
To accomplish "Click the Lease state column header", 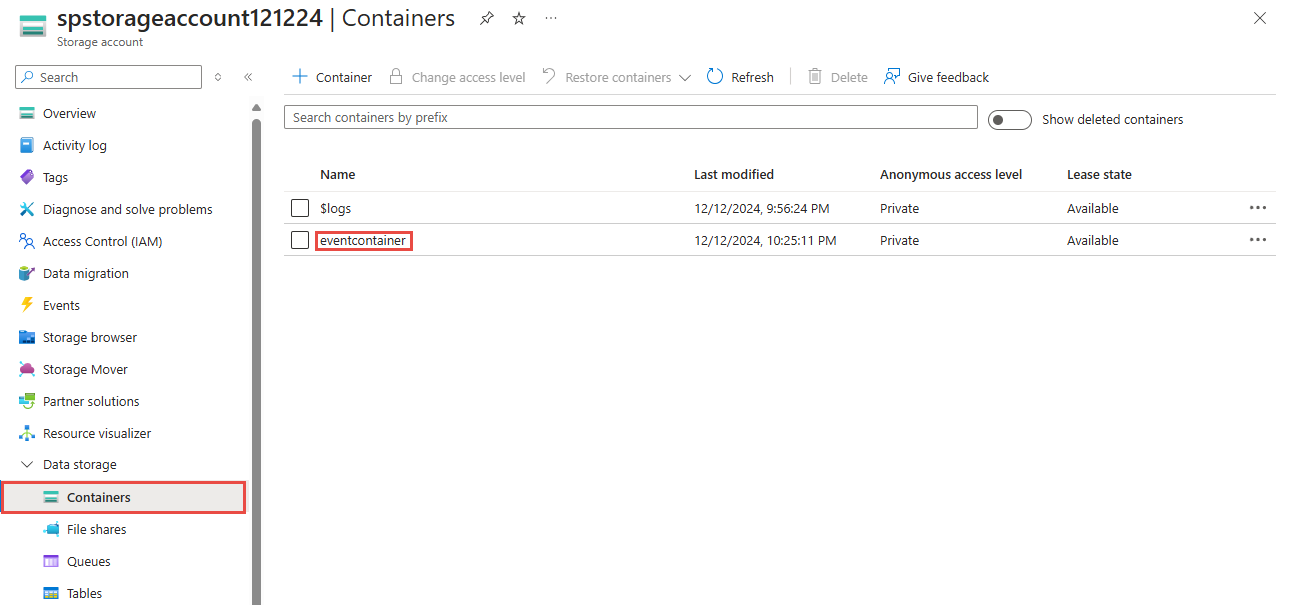I will click(1099, 174).
